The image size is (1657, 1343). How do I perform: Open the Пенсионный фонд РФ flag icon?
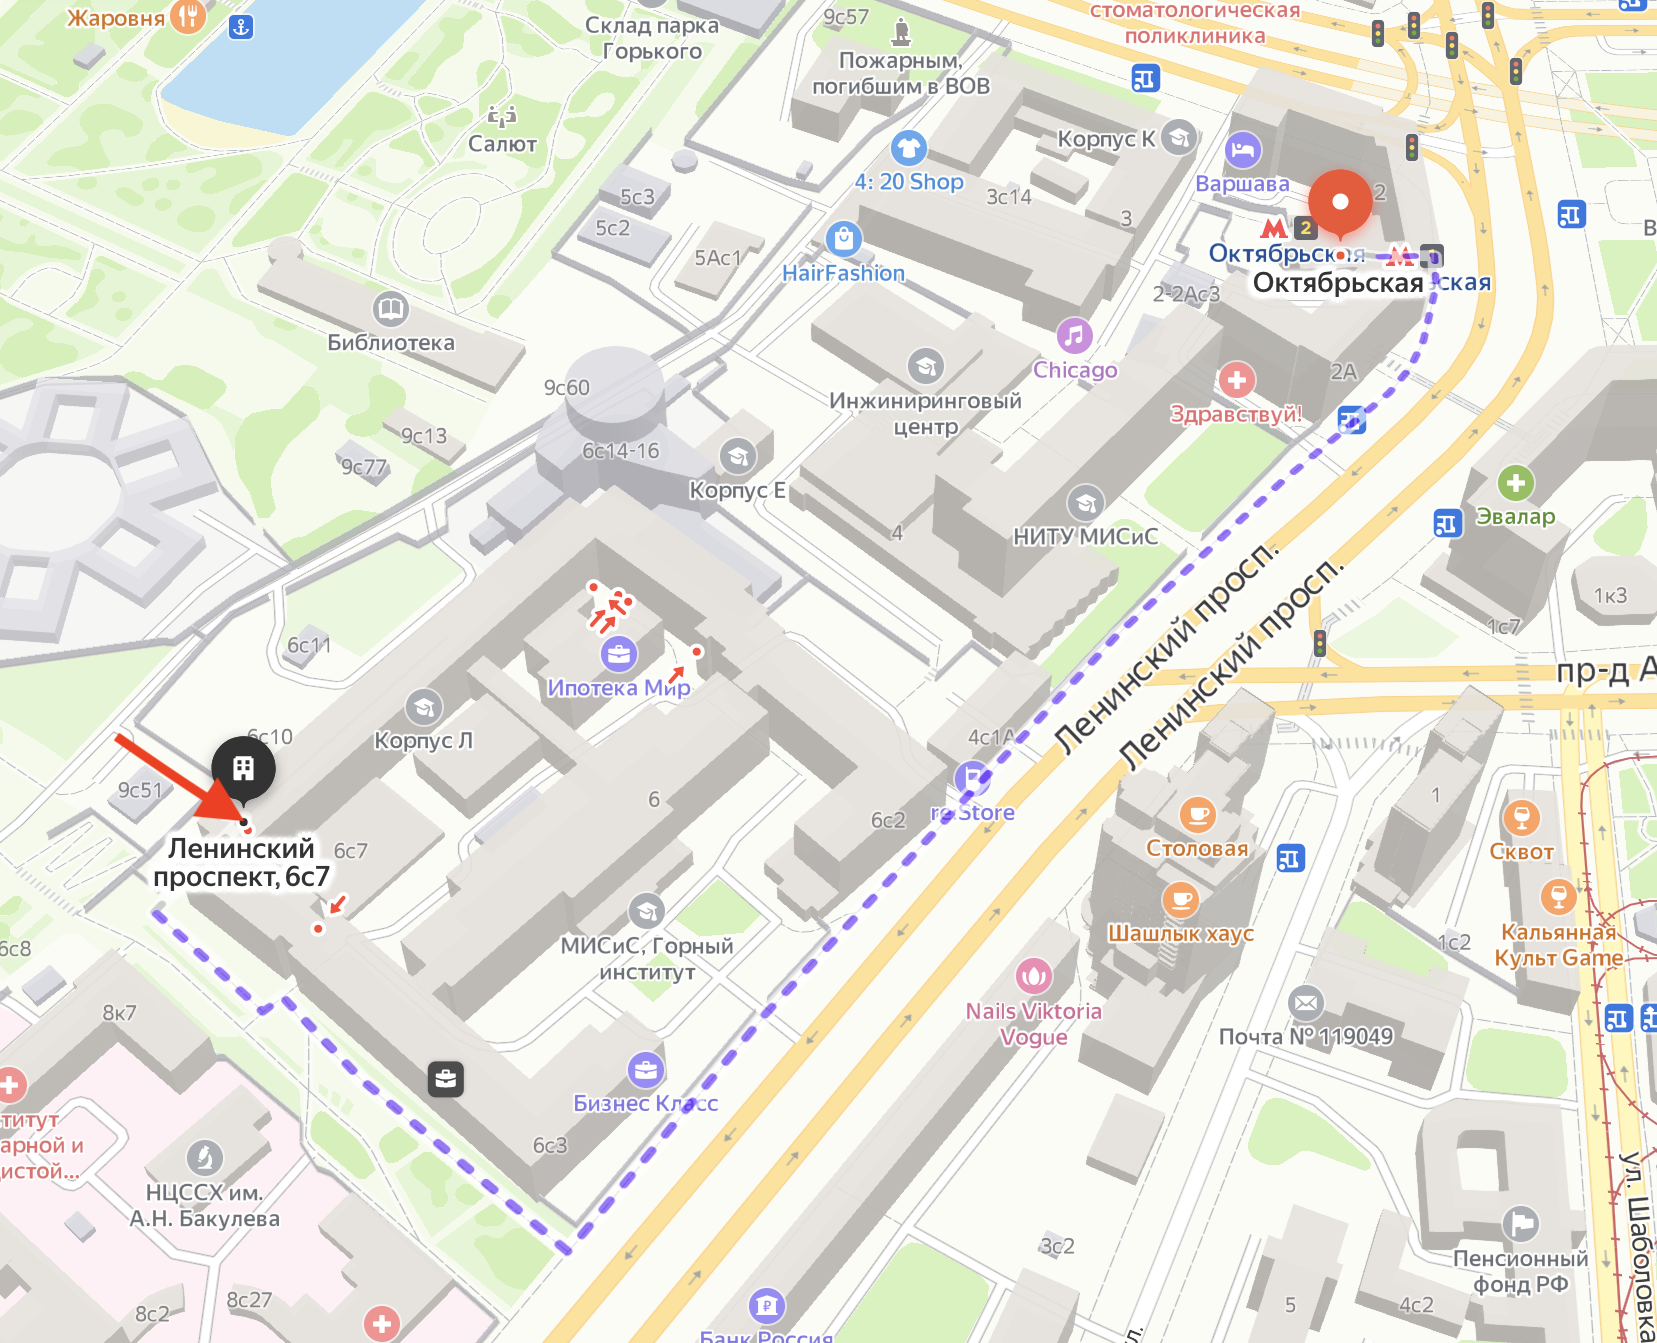(1520, 1223)
